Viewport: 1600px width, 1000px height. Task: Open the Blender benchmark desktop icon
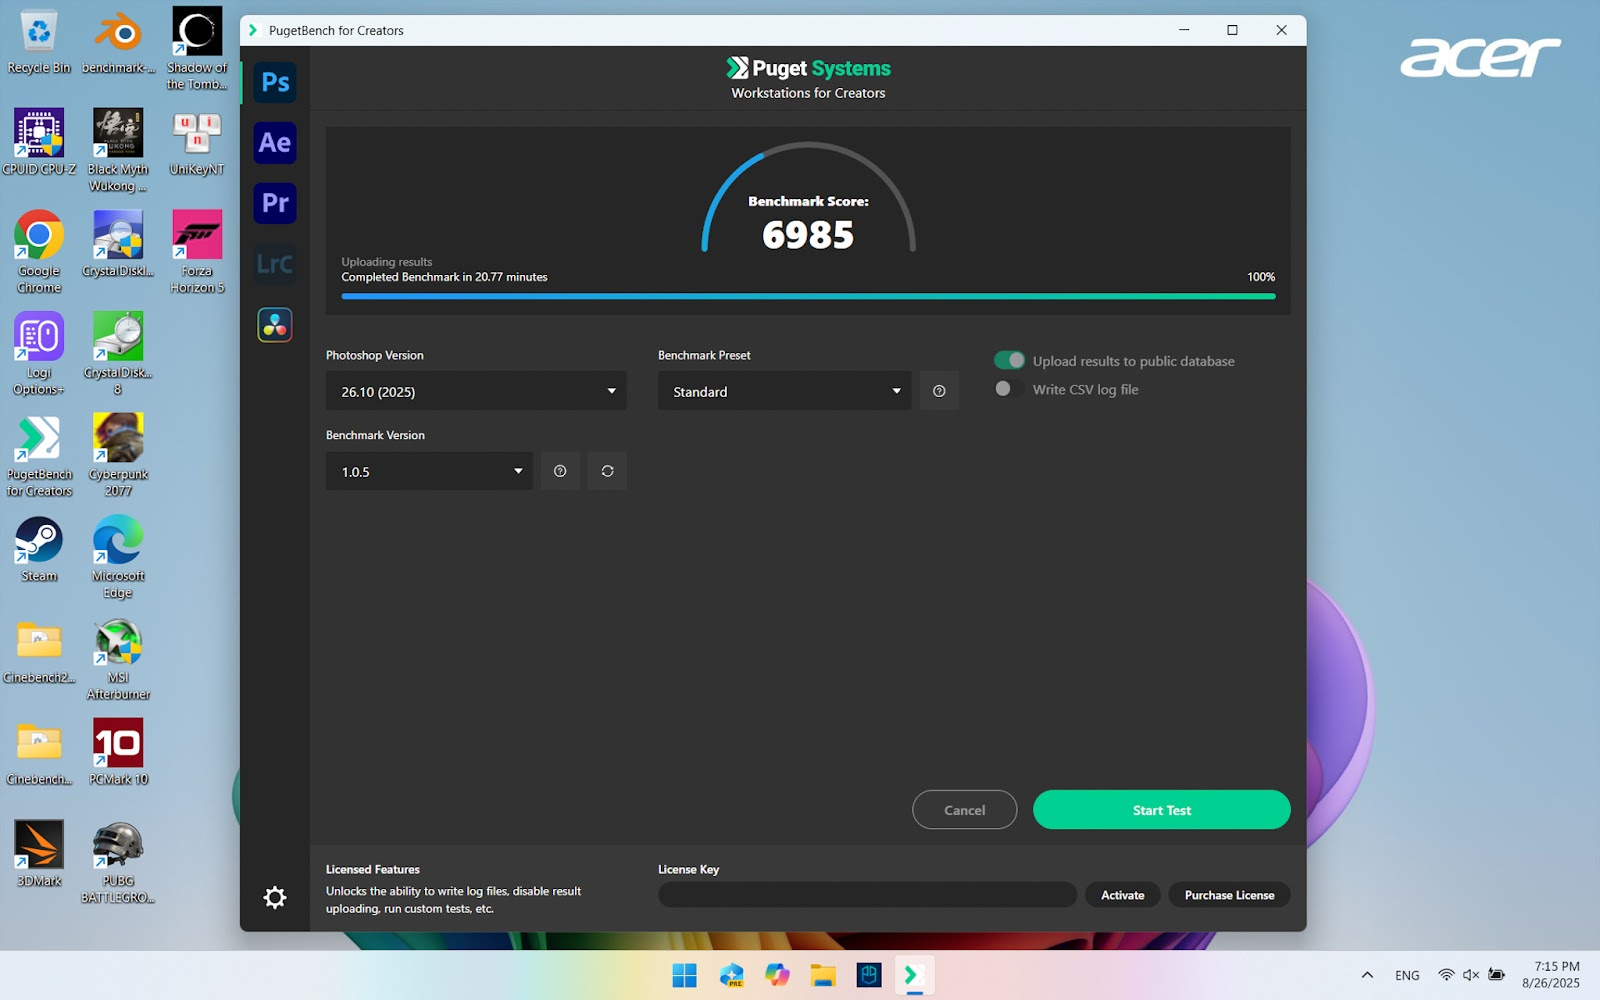click(x=118, y=43)
